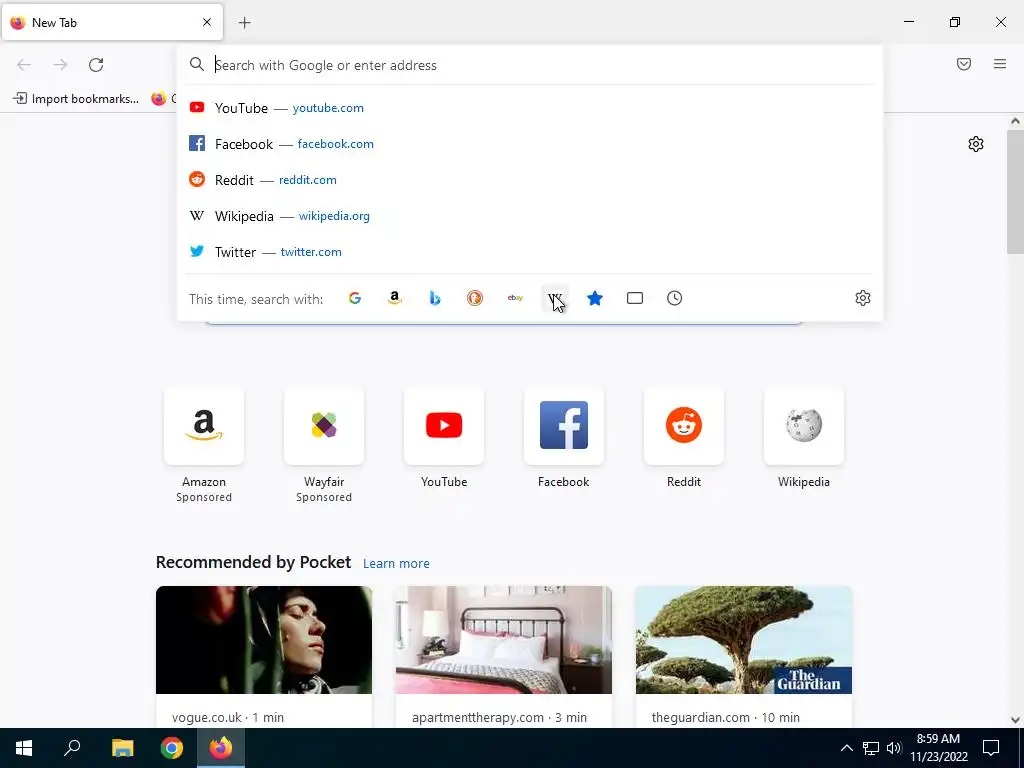1024x768 pixels.
Task: Search this time with Google icon
Action: [x=355, y=298]
